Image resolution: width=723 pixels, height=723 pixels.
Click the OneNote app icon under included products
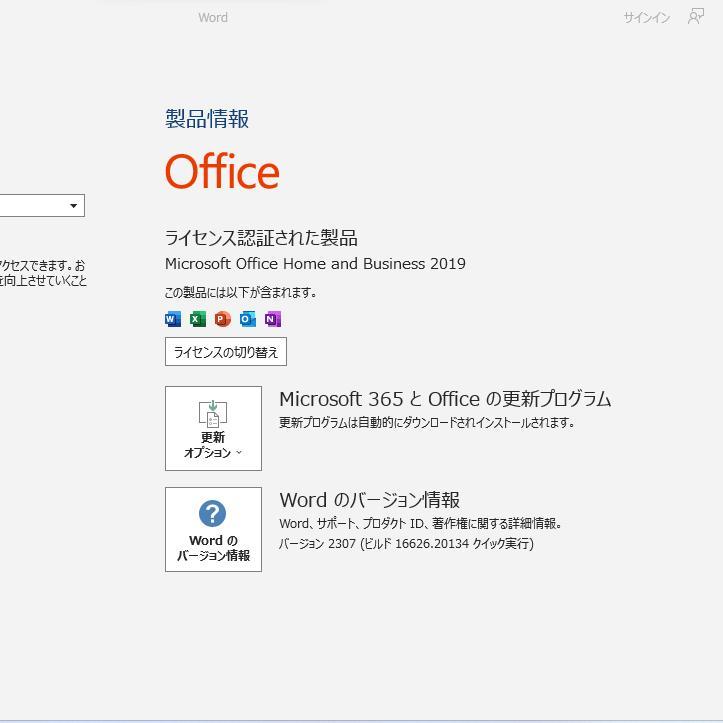tap(273, 319)
